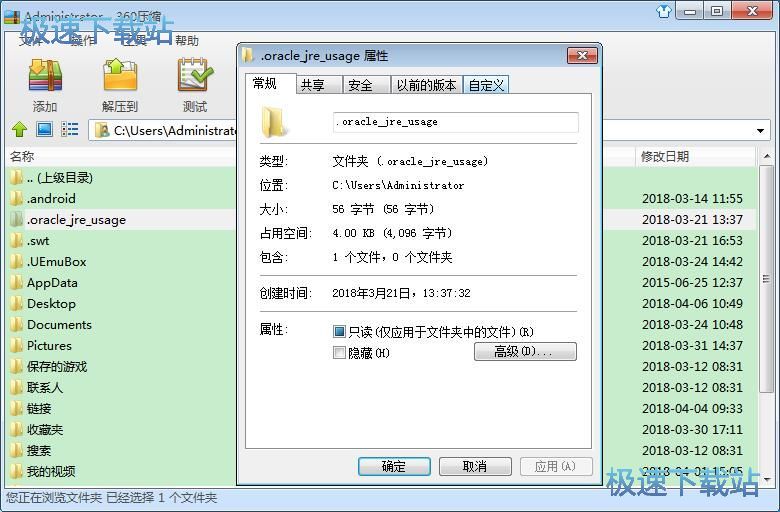The image size is (780, 512).
Task: Click folder icon beside 联系人
Action: (x=17, y=388)
